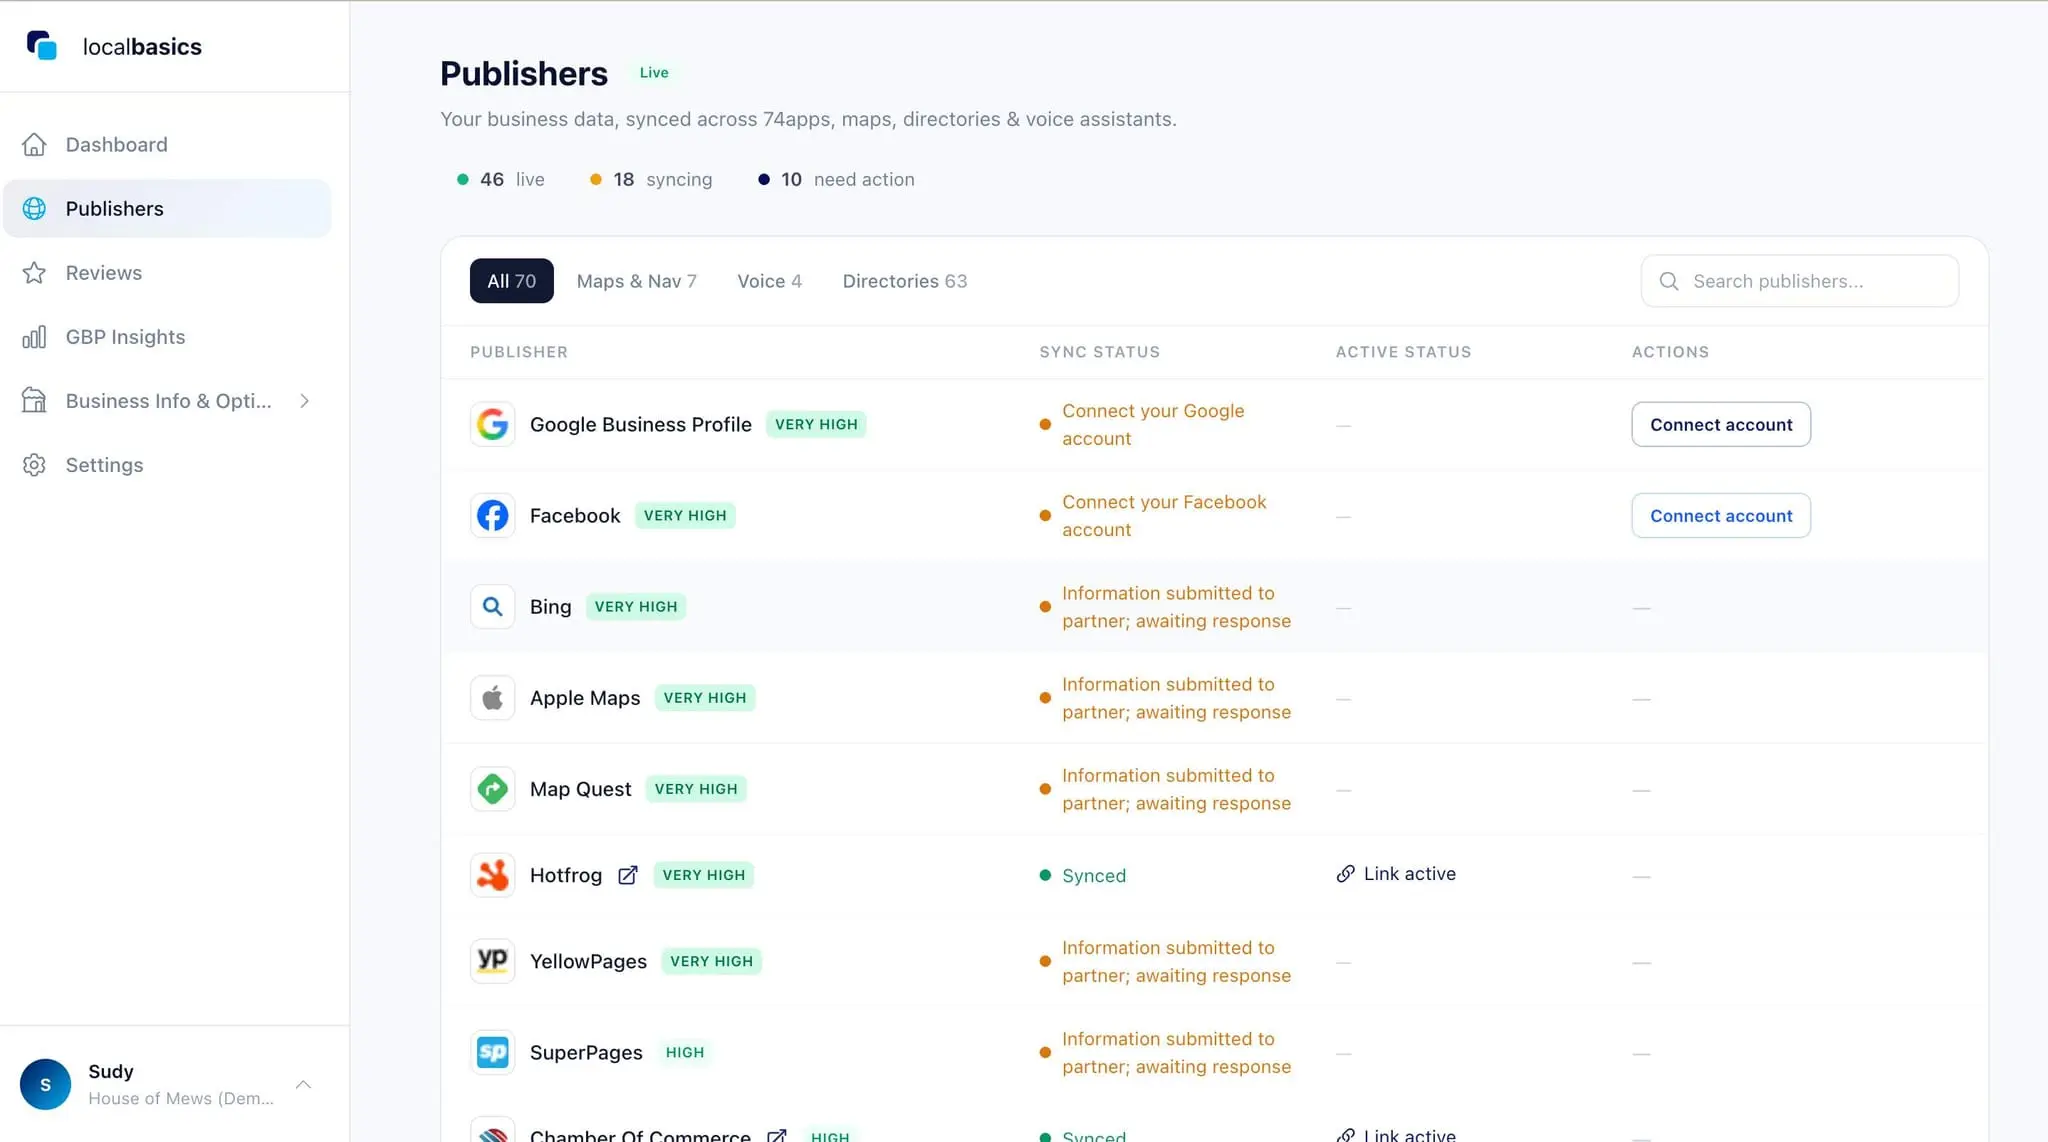Click the Map Quest logo icon
Viewport: 2048px width, 1142px height.
coord(493,789)
